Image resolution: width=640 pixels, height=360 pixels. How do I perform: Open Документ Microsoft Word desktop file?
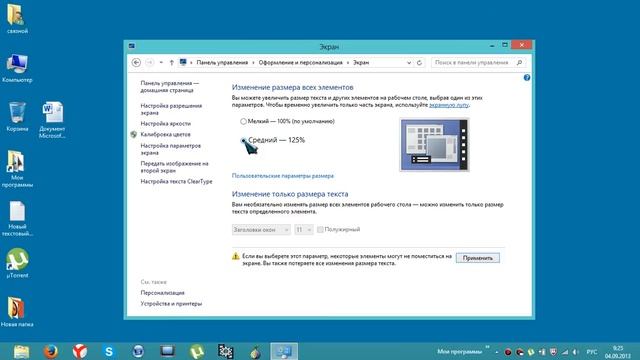[x=52, y=120]
